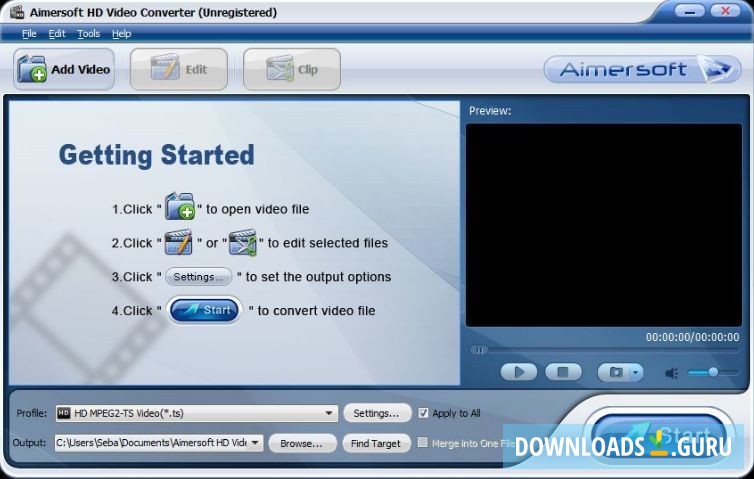Open the Help menu
754x479 pixels.
pyautogui.click(x=121, y=34)
